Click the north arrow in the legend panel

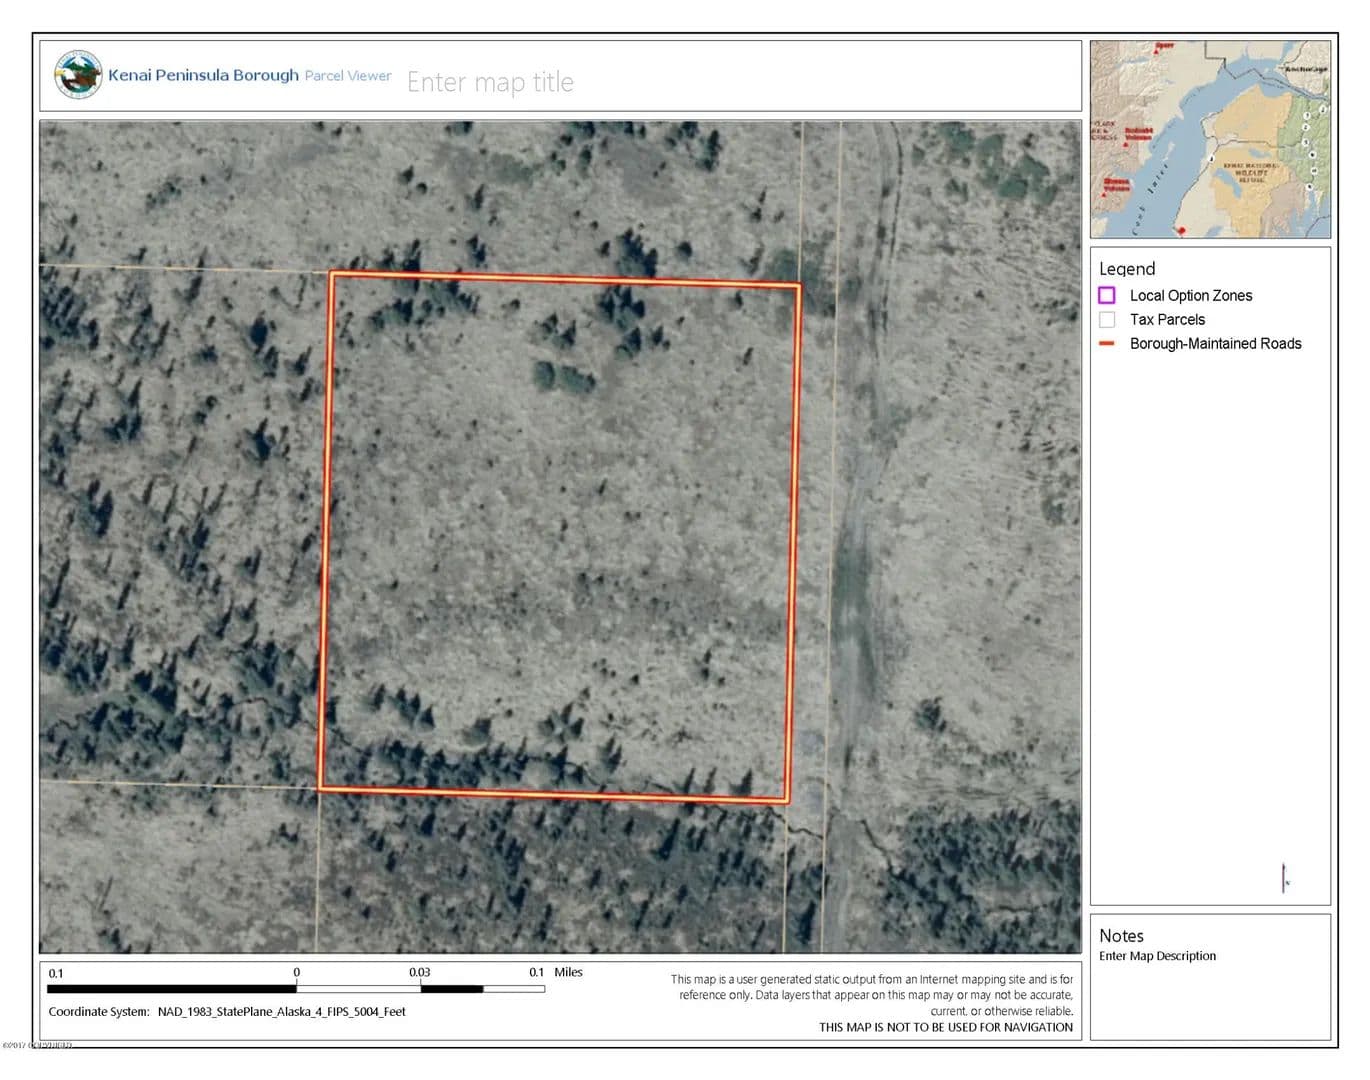(x=1284, y=878)
